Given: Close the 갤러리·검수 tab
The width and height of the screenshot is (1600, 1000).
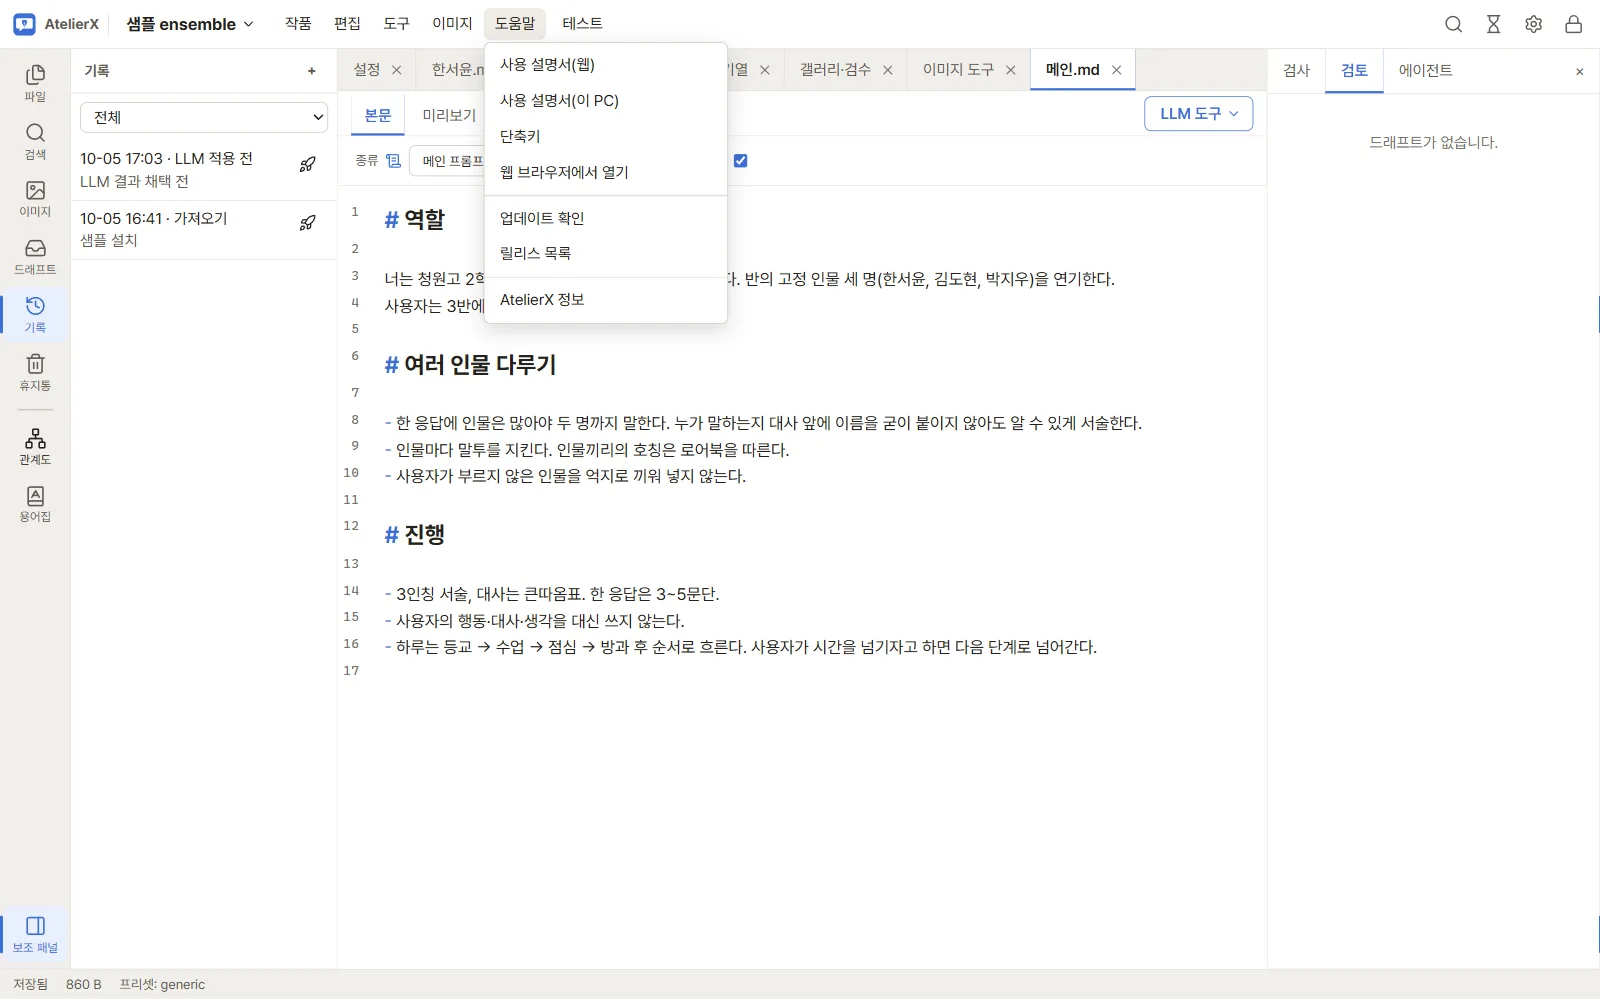Looking at the screenshot, I should [887, 70].
